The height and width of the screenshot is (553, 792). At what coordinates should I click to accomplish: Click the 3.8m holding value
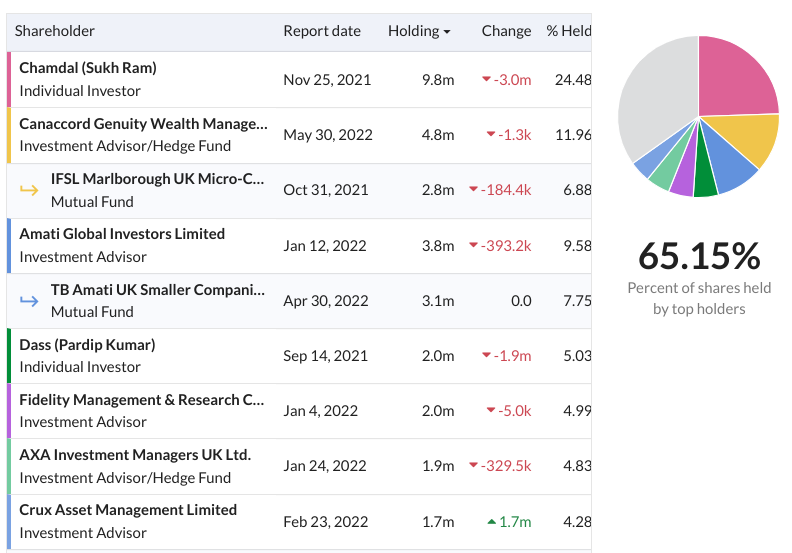[438, 246]
